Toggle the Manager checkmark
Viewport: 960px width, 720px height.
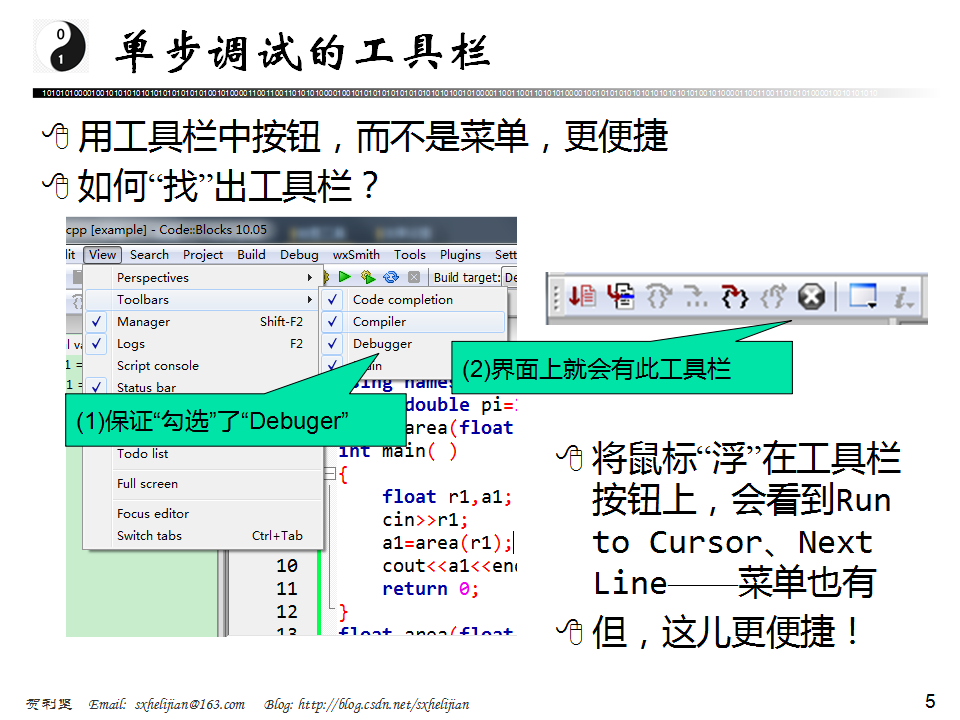[96, 321]
